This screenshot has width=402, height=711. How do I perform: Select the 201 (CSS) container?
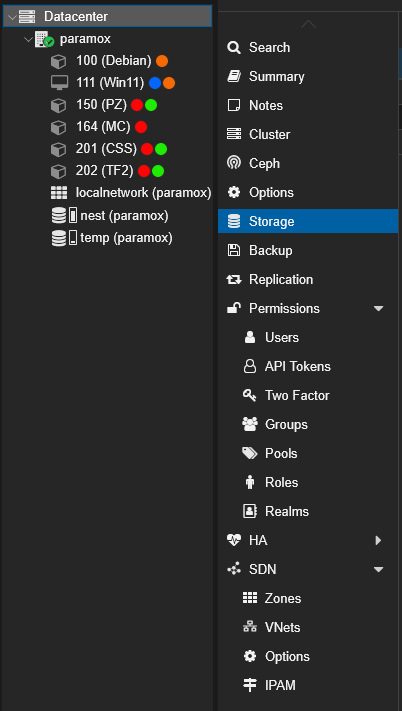coord(107,149)
